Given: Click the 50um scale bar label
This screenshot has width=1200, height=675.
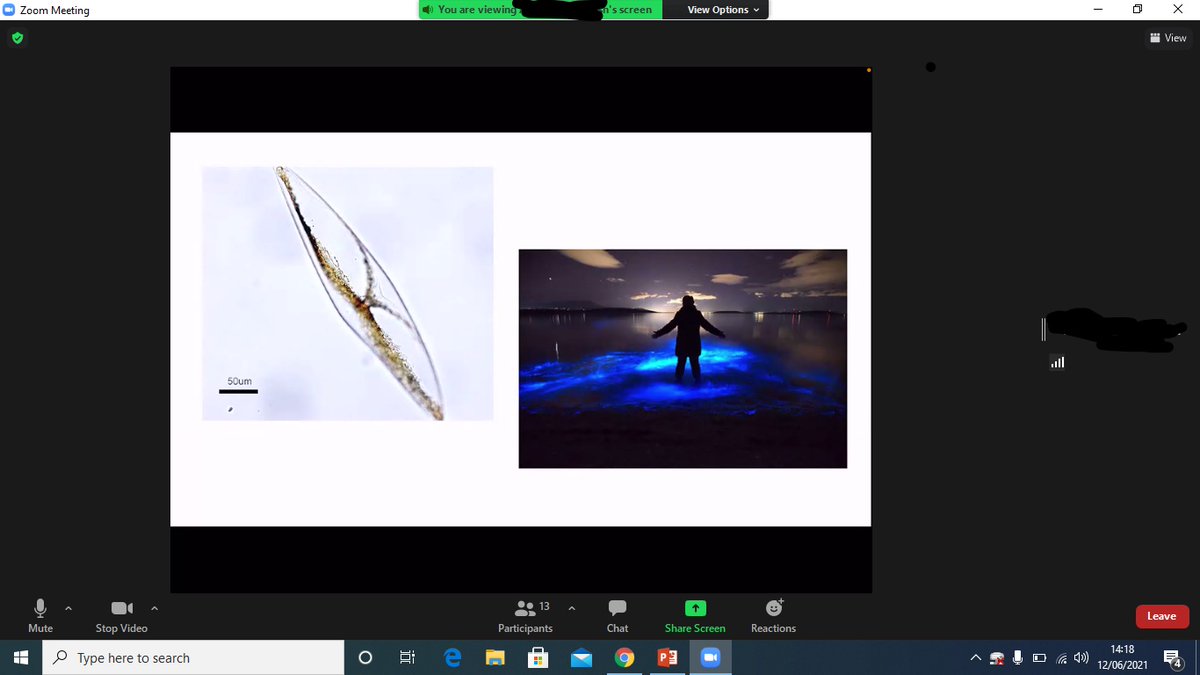Looking at the screenshot, I should [x=240, y=382].
